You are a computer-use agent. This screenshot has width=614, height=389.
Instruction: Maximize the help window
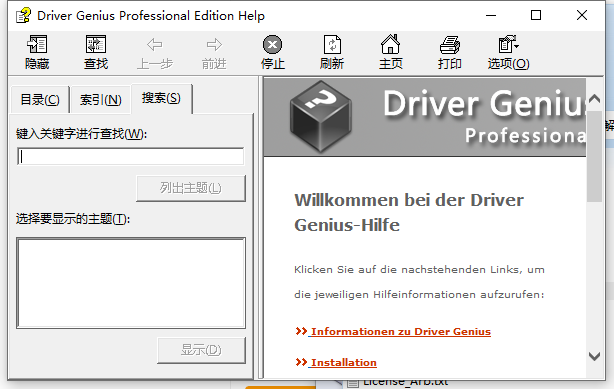tap(536, 15)
